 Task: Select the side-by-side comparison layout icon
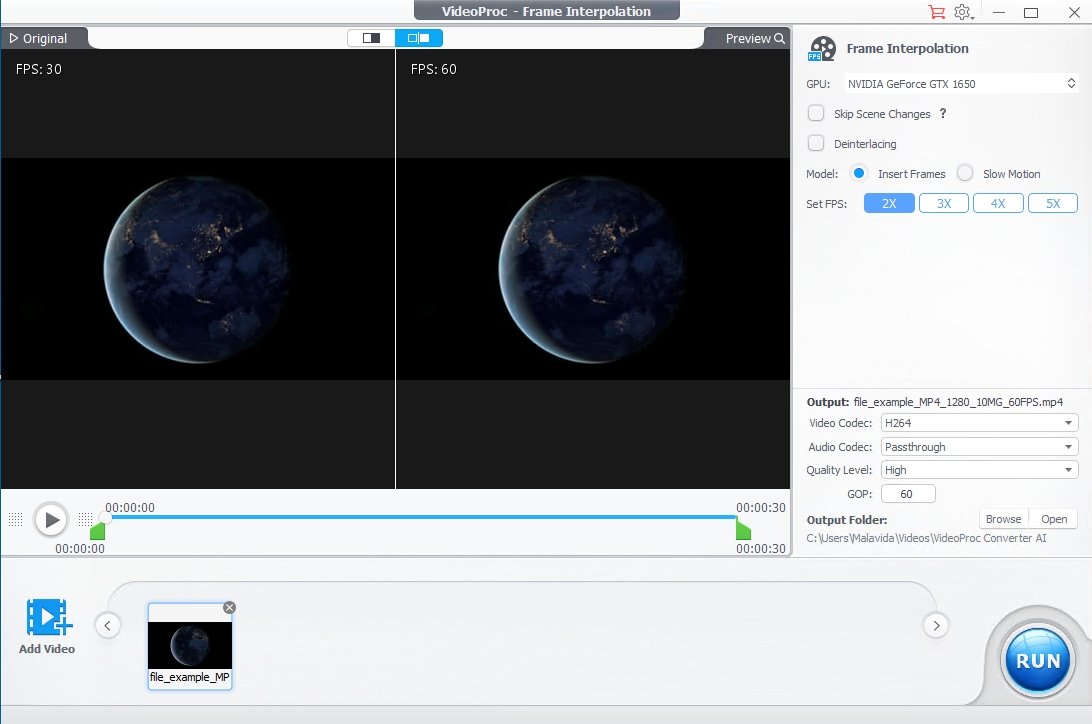click(x=419, y=38)
